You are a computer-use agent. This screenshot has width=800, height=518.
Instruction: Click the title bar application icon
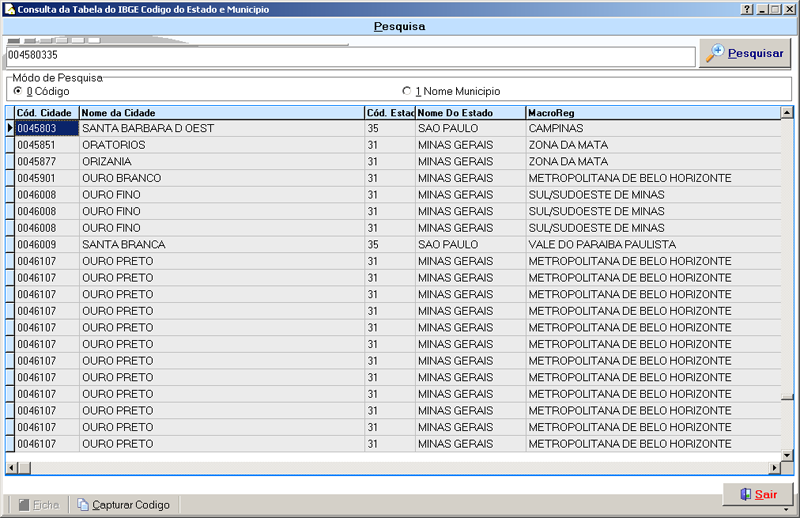tap(9, 8)
